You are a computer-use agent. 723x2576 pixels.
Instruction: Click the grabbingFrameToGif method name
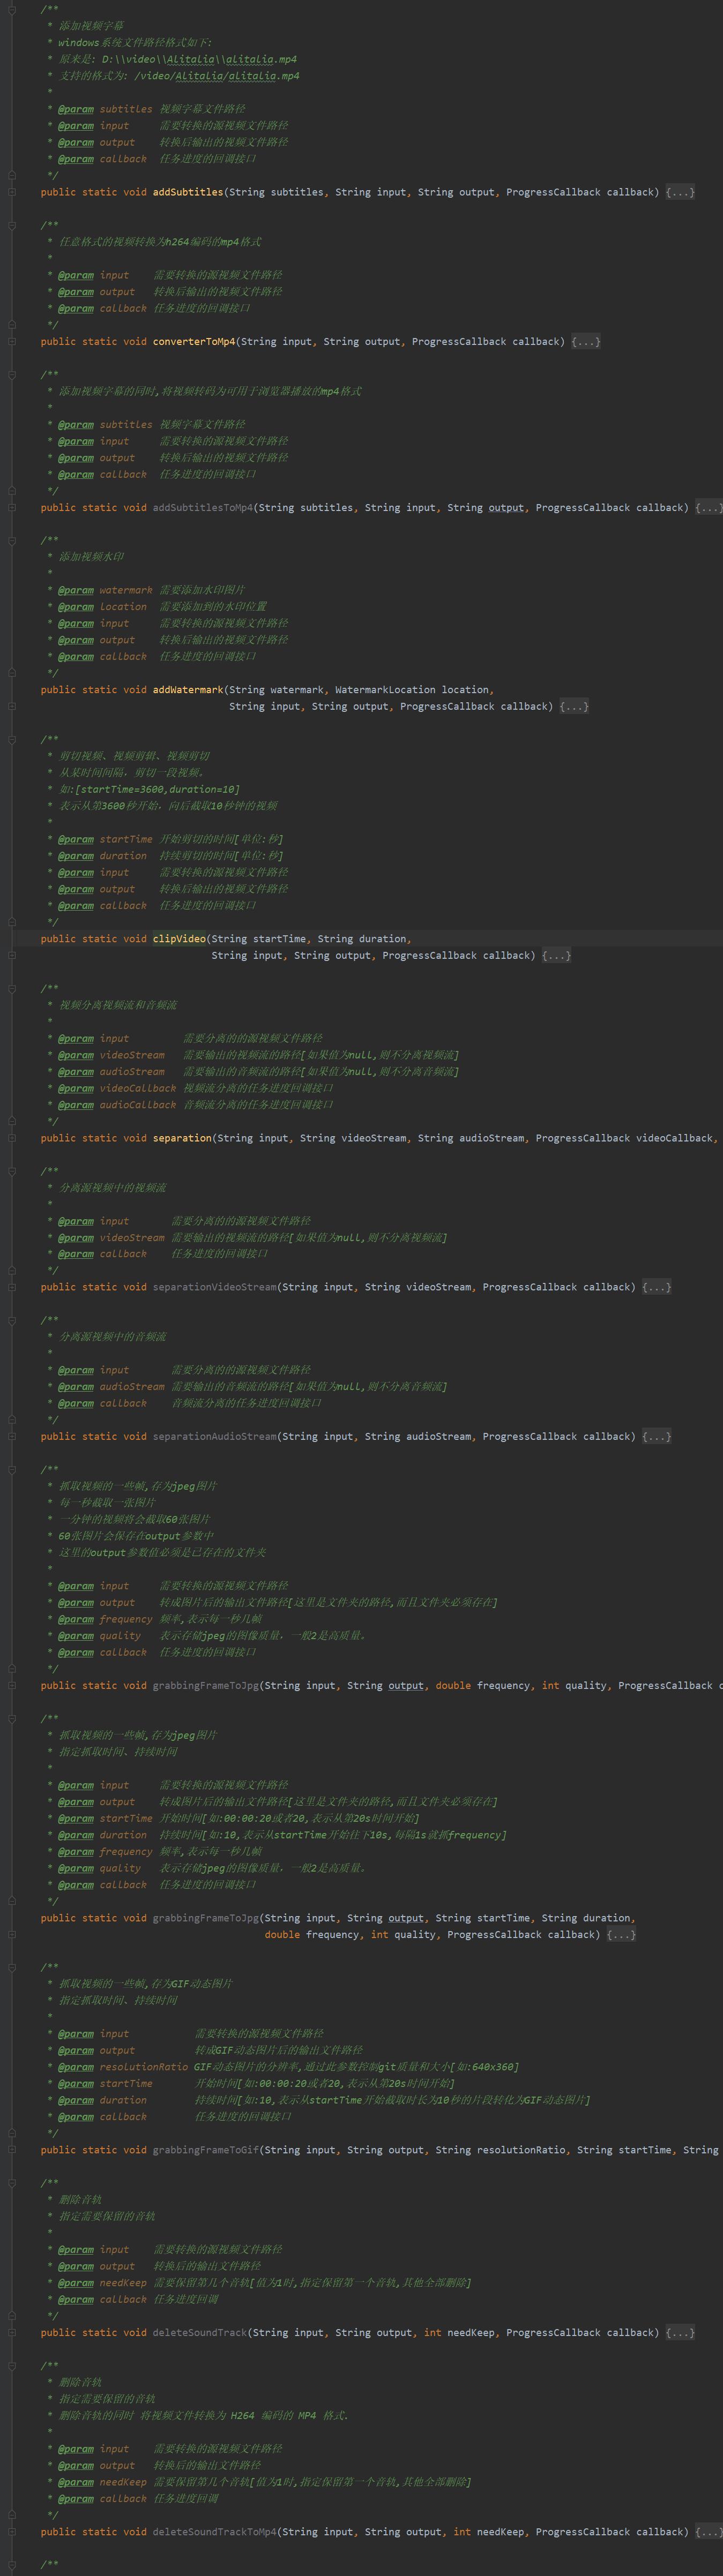pos(205,2150)
